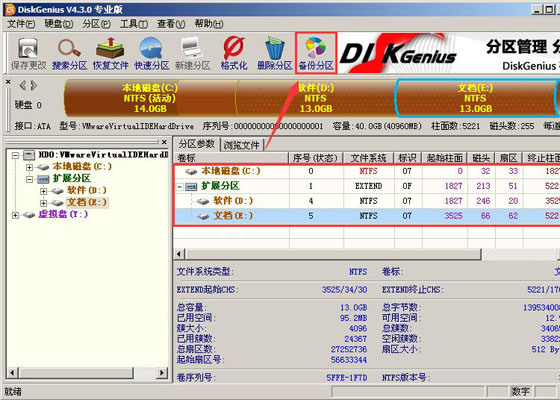The height and width of the screenshot is (400, 560).
Task: Click volume serial number 5FFE-1F7D
Action: [x=347, y=378]
